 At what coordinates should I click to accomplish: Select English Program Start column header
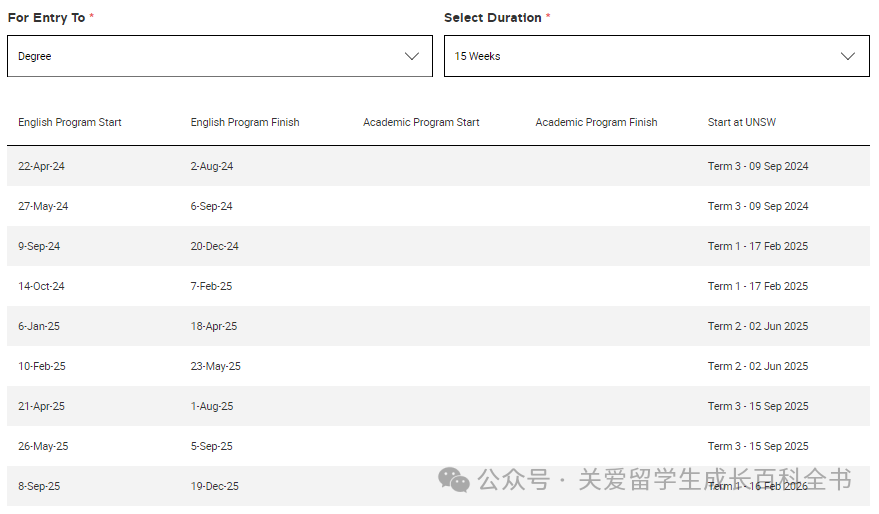(70, 122)
